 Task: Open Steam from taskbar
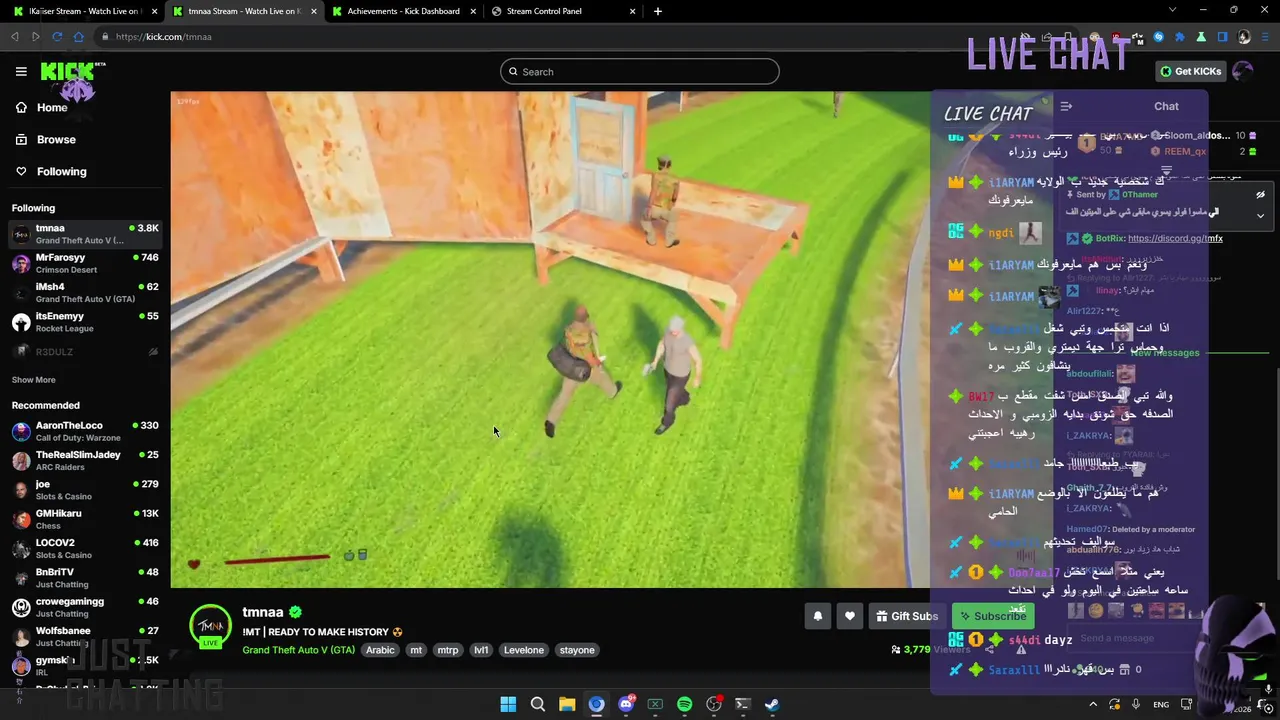(772, 704)
